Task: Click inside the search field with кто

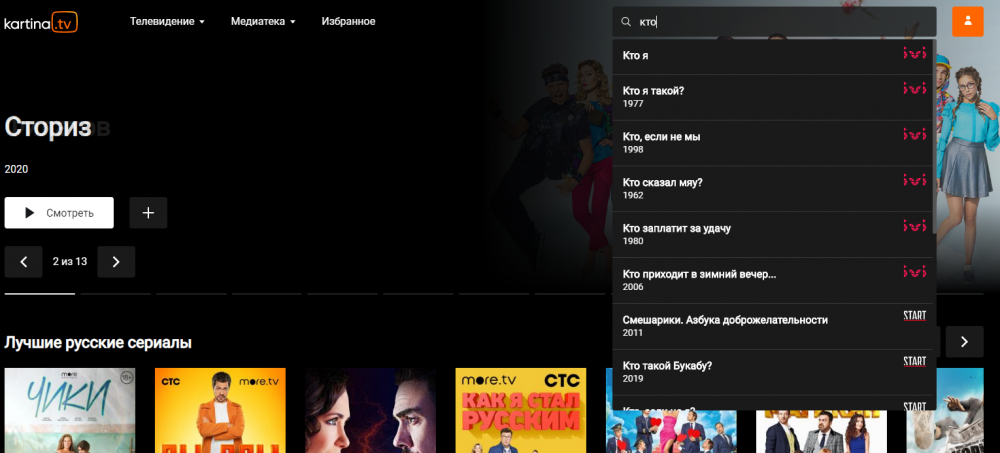Action: click(780, 22)
